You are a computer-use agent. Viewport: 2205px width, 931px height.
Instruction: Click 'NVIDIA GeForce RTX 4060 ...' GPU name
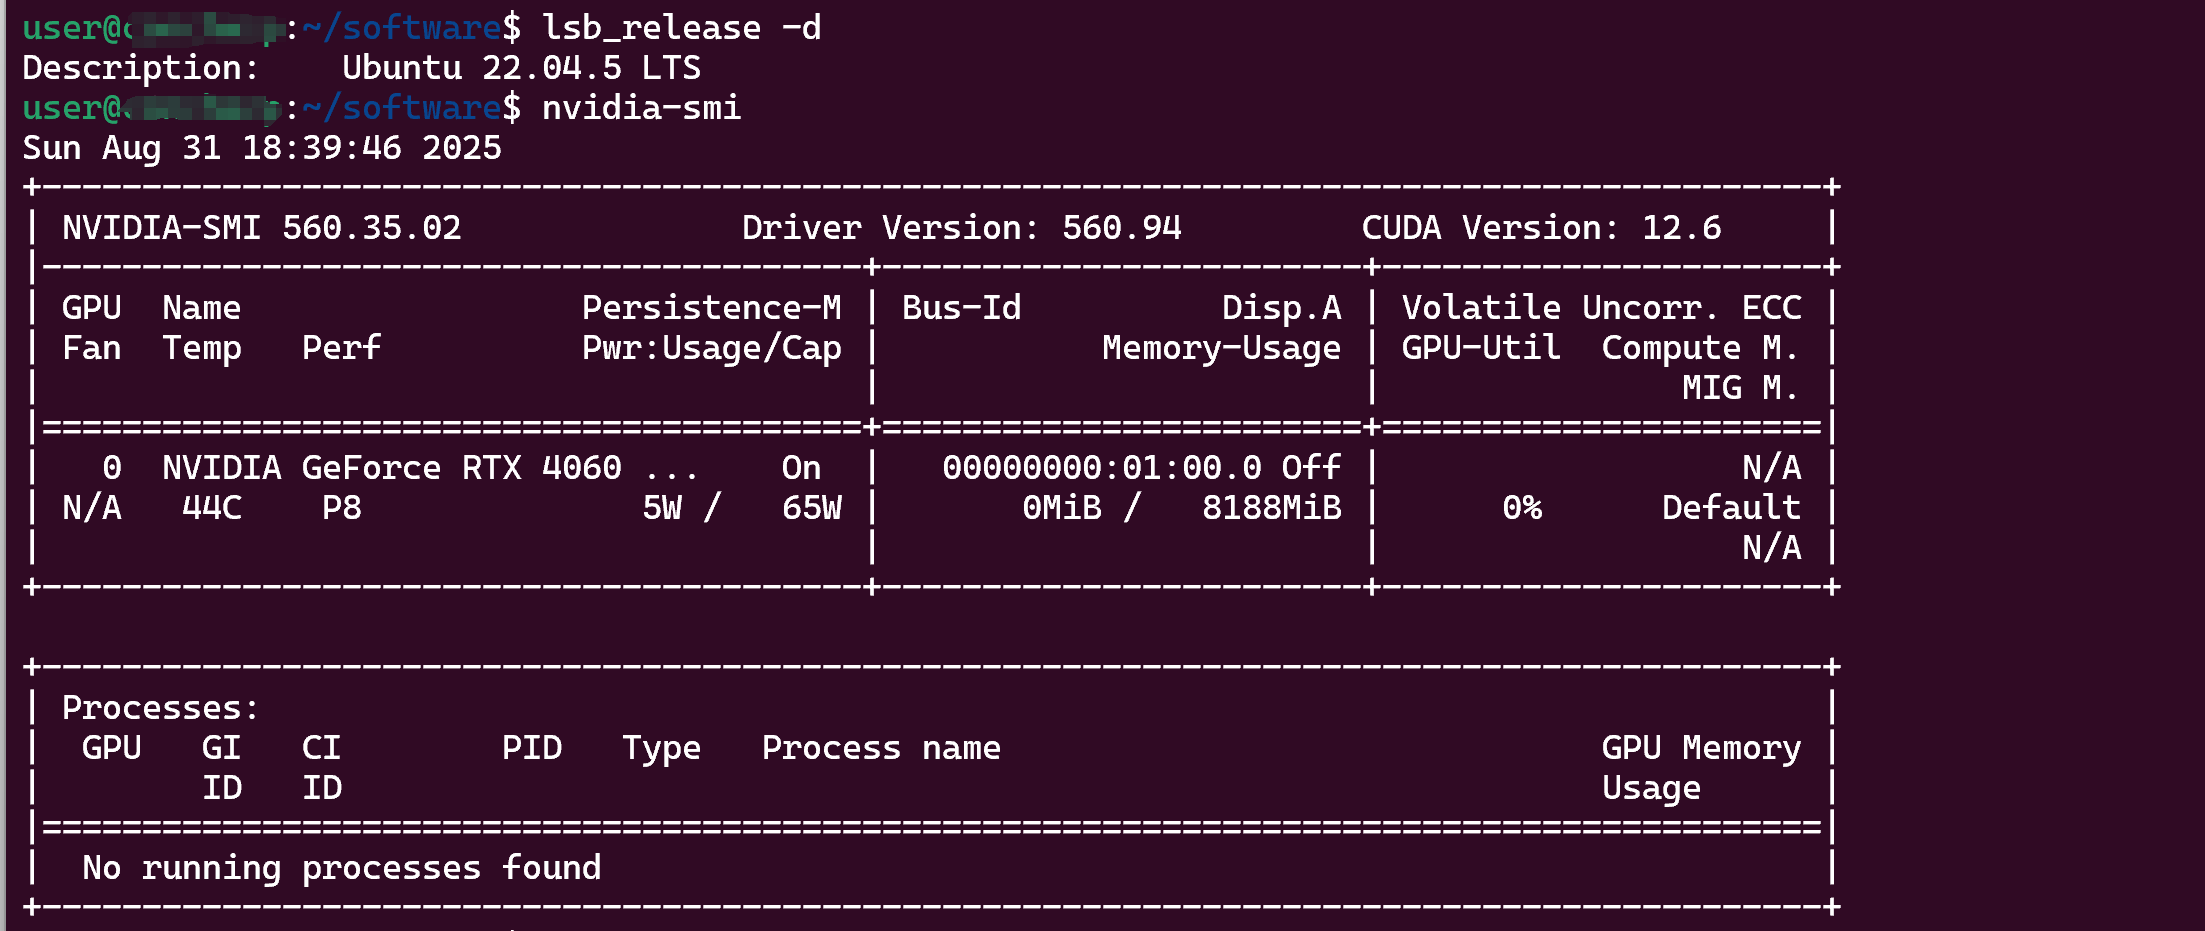[430, 468]
